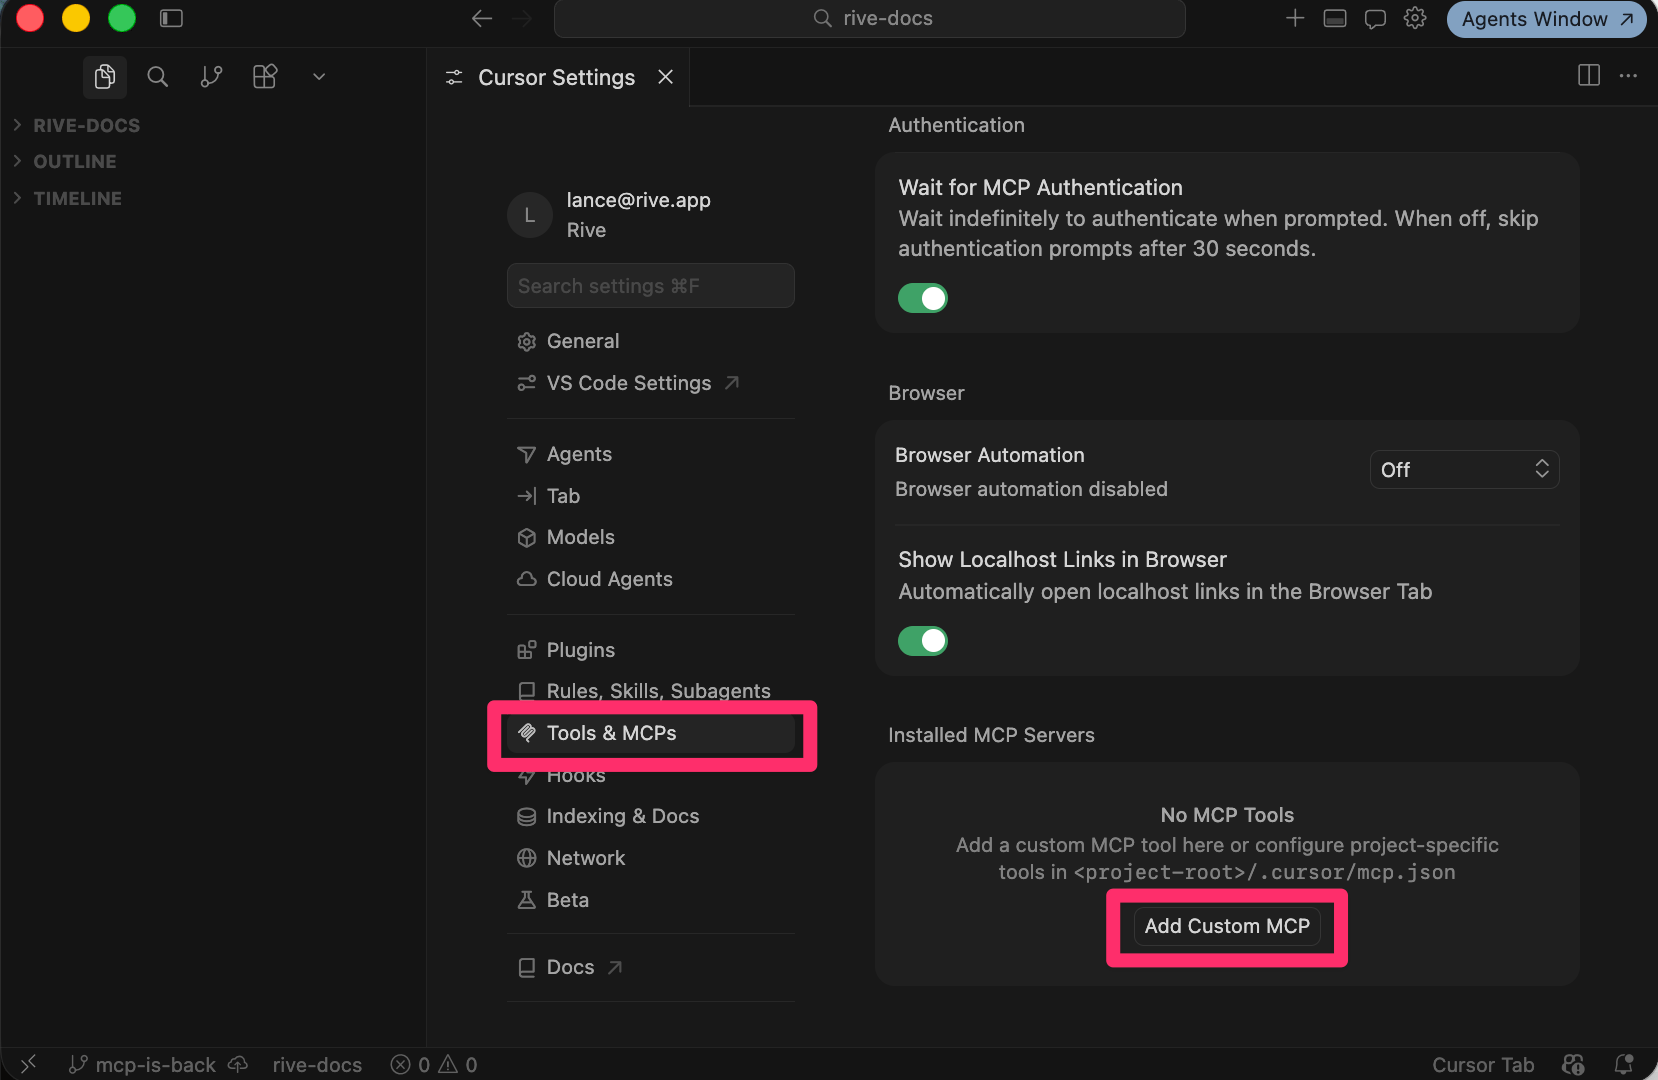Open Beta settings section

tap(651, 900)
